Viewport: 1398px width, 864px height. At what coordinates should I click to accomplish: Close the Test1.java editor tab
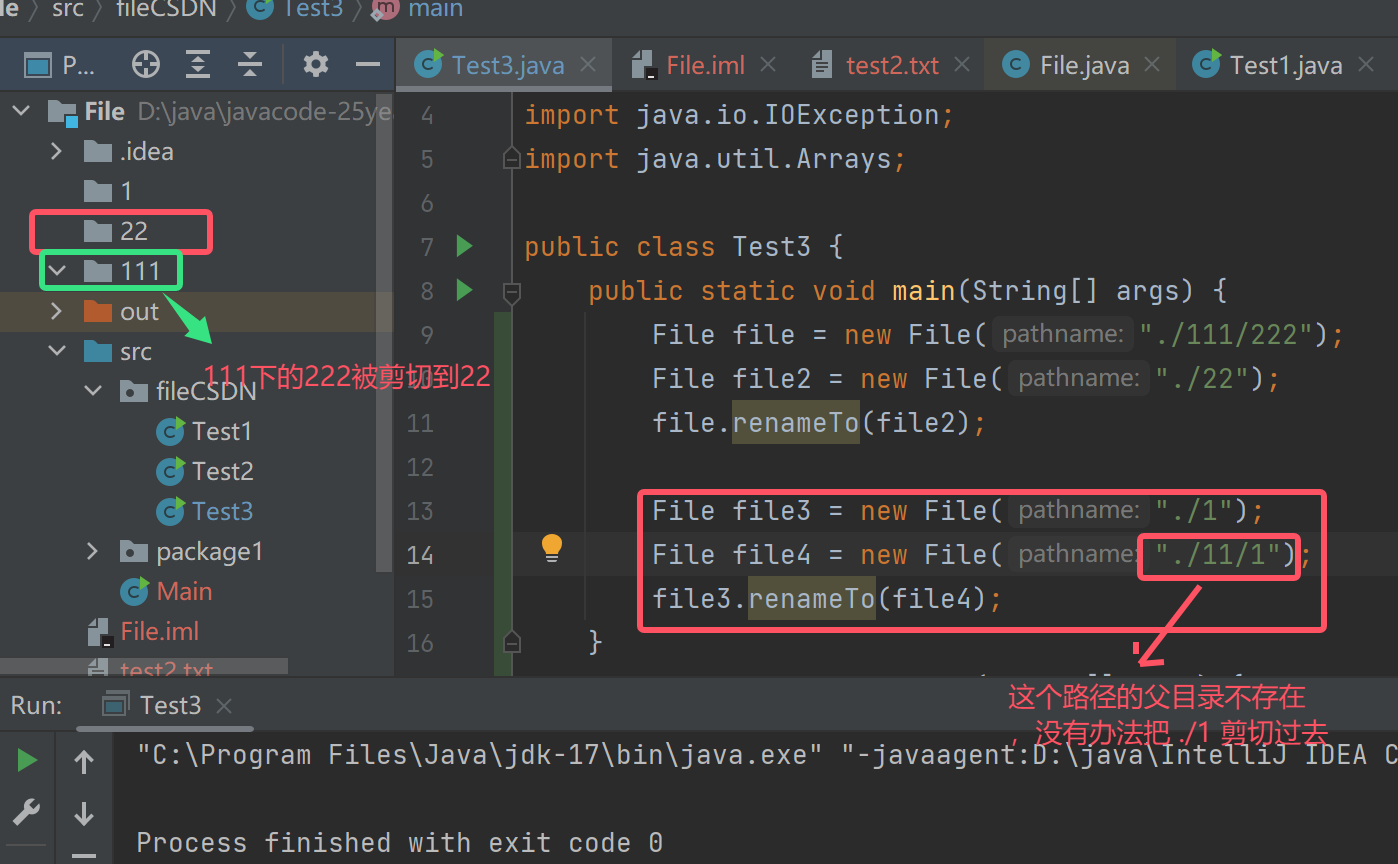[x=1365, y=65]
